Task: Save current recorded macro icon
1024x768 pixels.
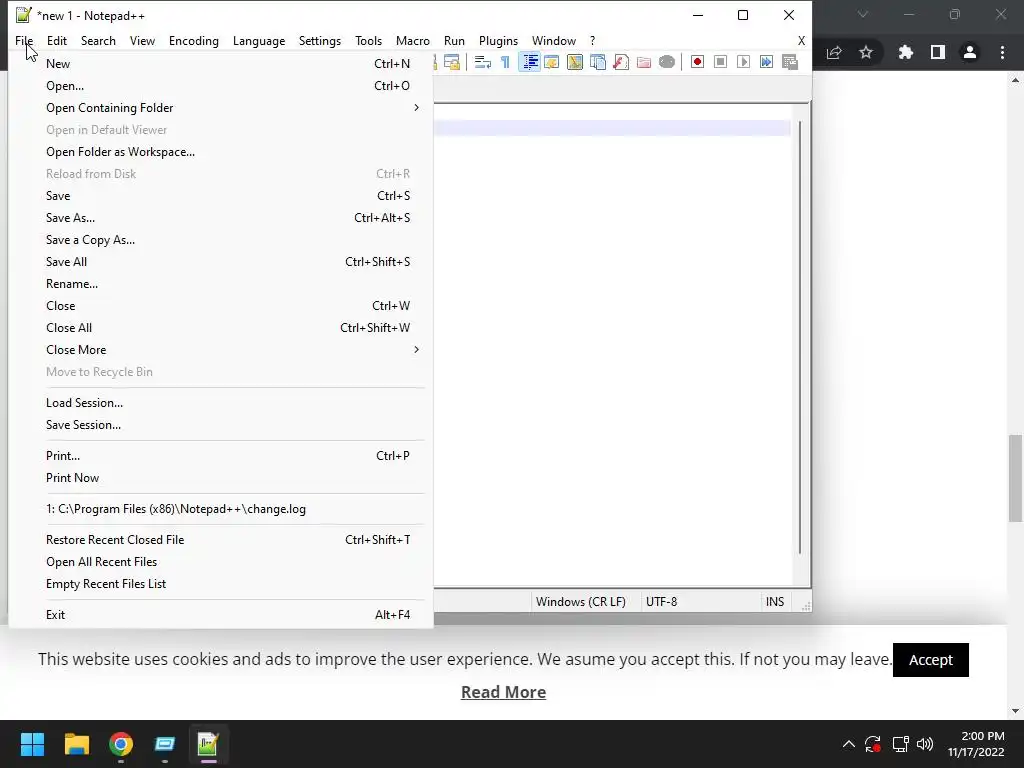Action: 790,62
